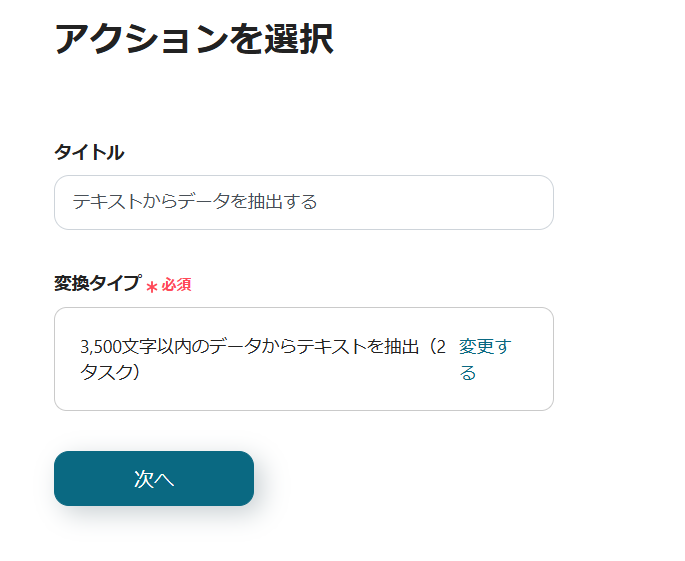
Task: Click the 変更する link
Action: [x=484, y=359]
